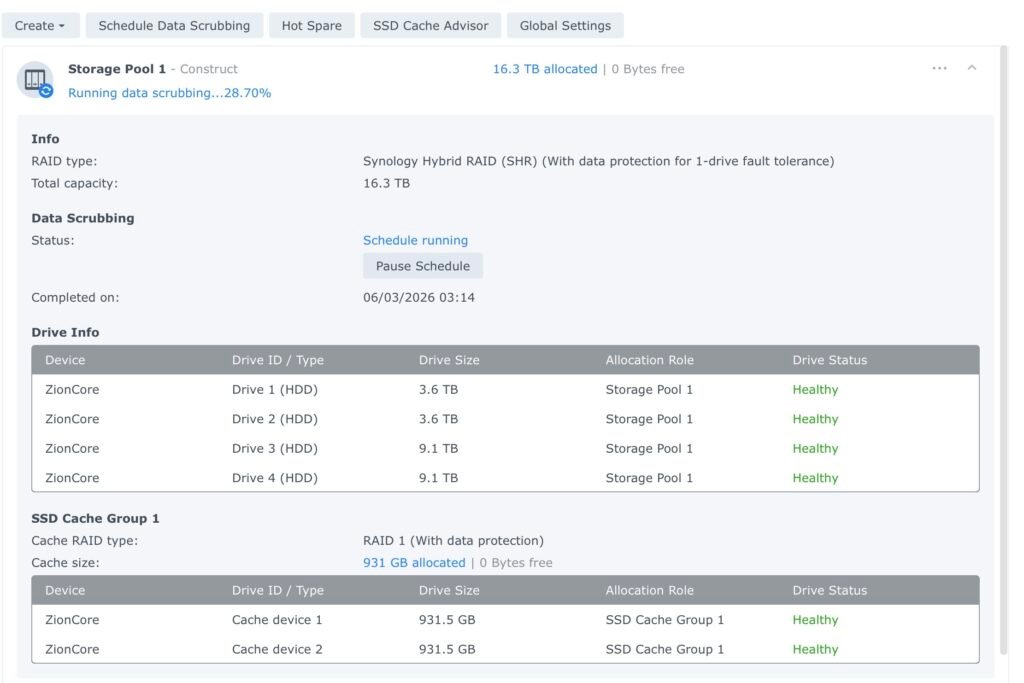Click the Storage Pool 1 title text
Viewport: 1024px width, 683px height.
(x=117, y=69)
